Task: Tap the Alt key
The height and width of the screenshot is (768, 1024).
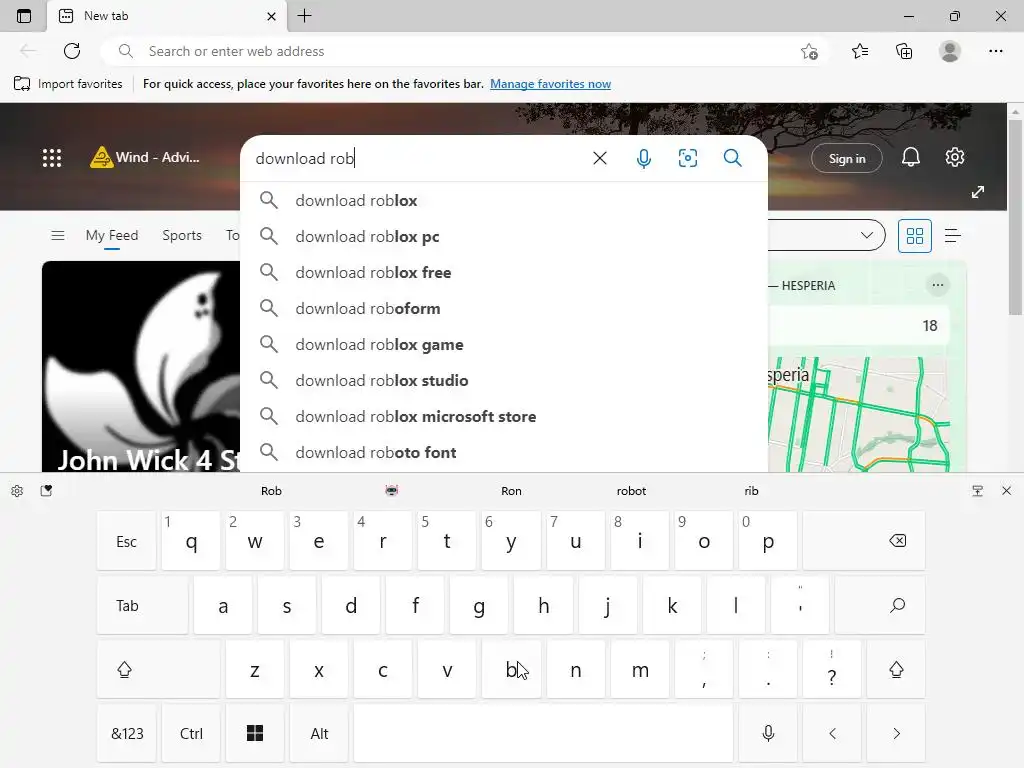Action: pyautogui.click(x=319, y=733)
